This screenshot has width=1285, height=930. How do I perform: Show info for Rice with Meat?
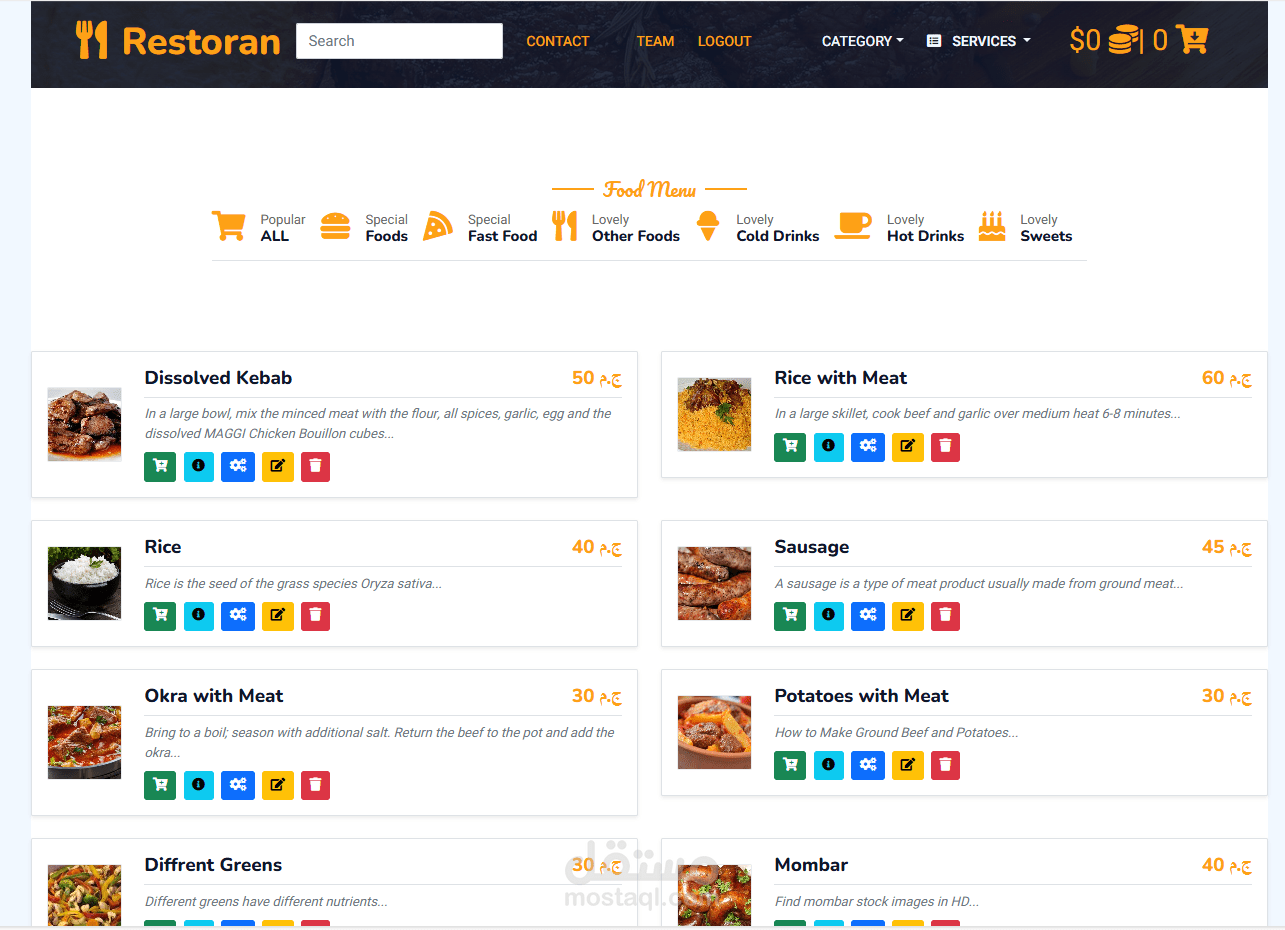pos(829,447)
